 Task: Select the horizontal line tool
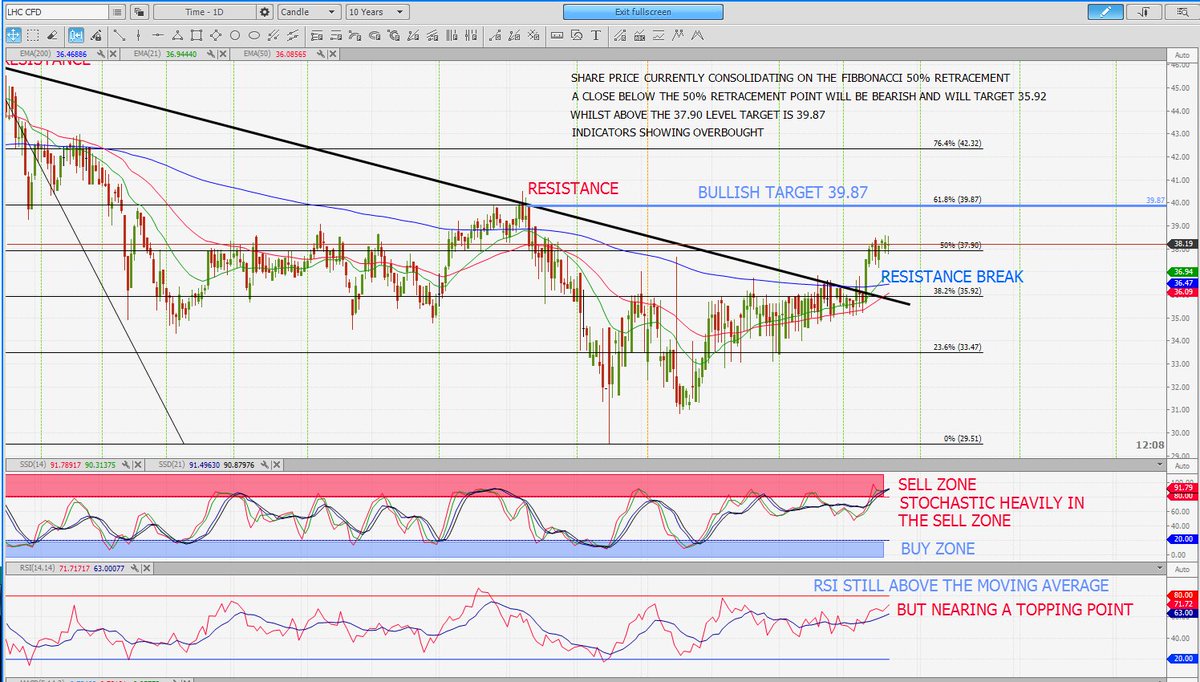[157, 35]
